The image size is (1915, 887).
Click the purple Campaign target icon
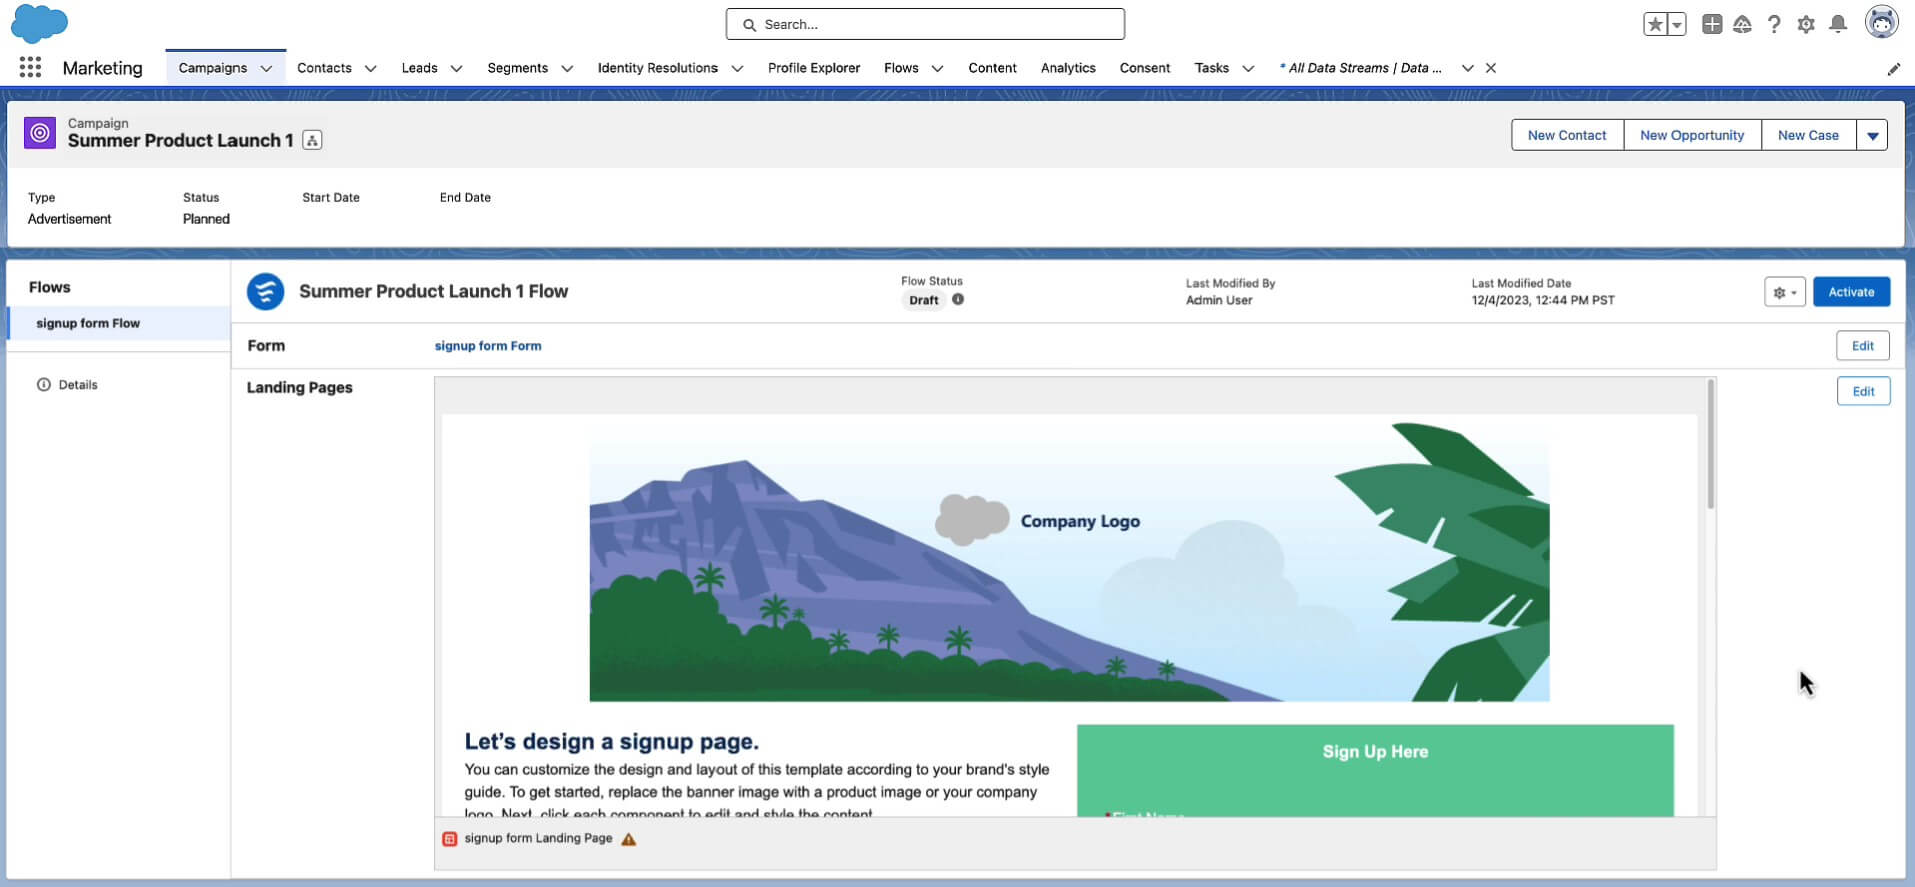point(40,132)
